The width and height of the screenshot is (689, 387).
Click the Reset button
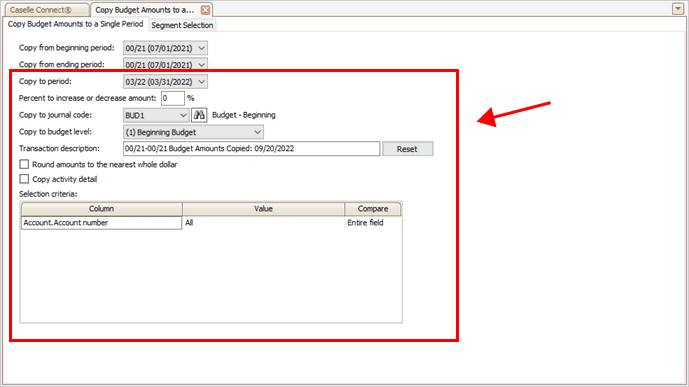(407, 149)
